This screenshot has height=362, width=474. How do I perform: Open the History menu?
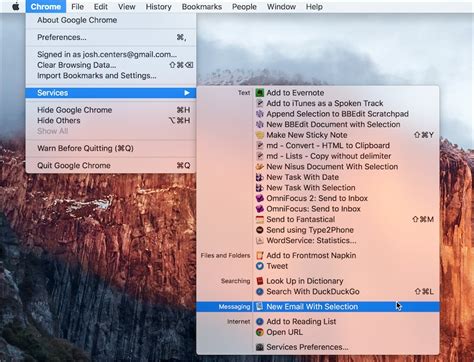(158, 7)
